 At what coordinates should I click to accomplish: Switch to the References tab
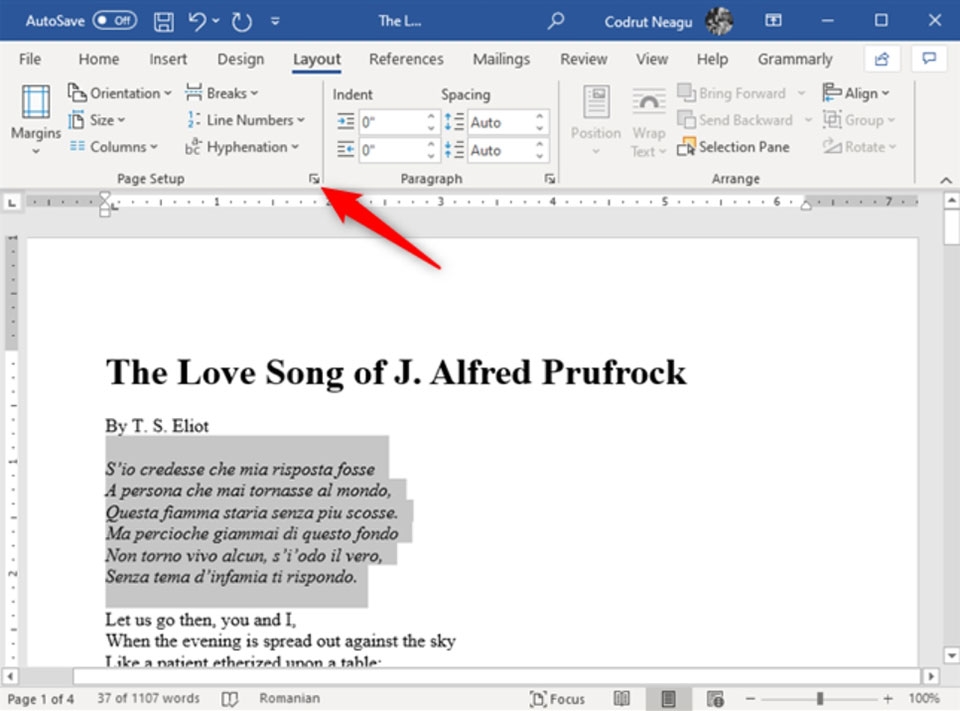click(x=406, y=59)
